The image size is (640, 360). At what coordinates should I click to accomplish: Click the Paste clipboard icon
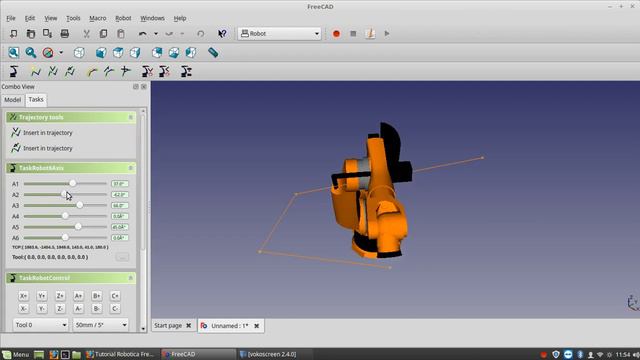click(120, 33)
